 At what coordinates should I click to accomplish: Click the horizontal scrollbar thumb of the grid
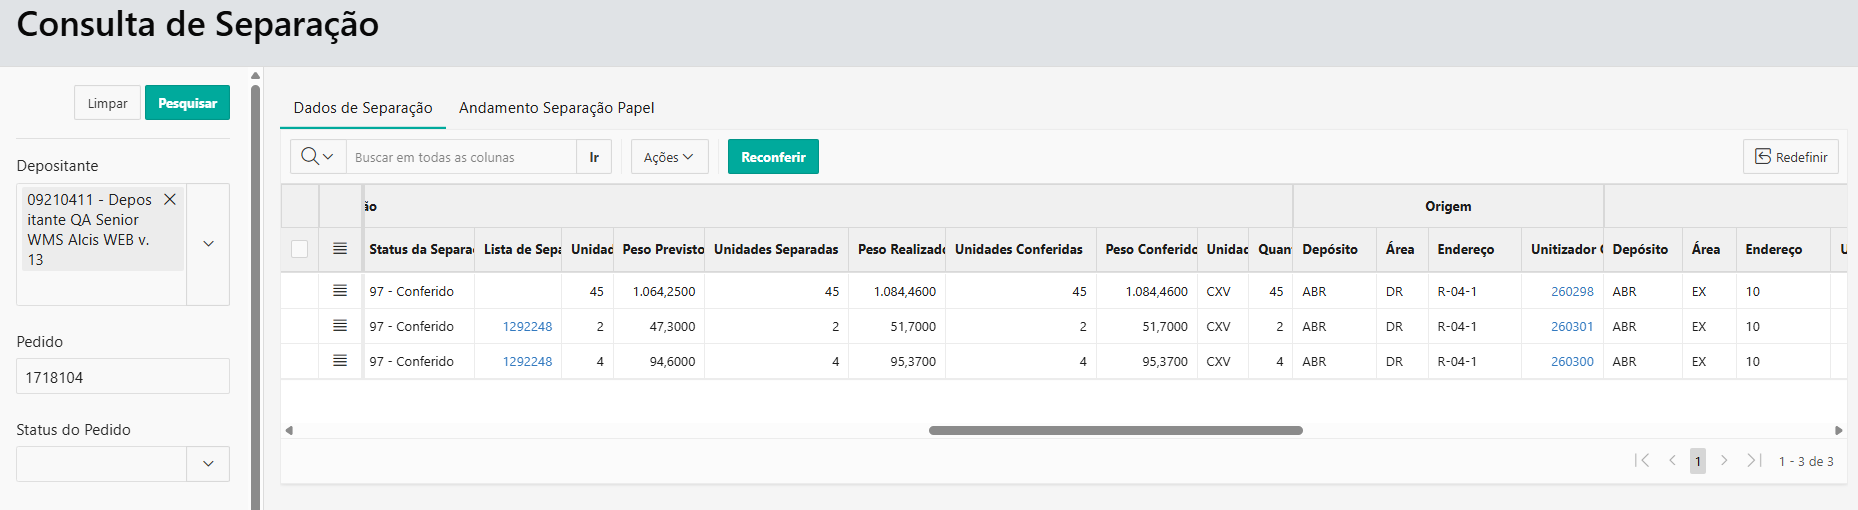click(1115, 430)
